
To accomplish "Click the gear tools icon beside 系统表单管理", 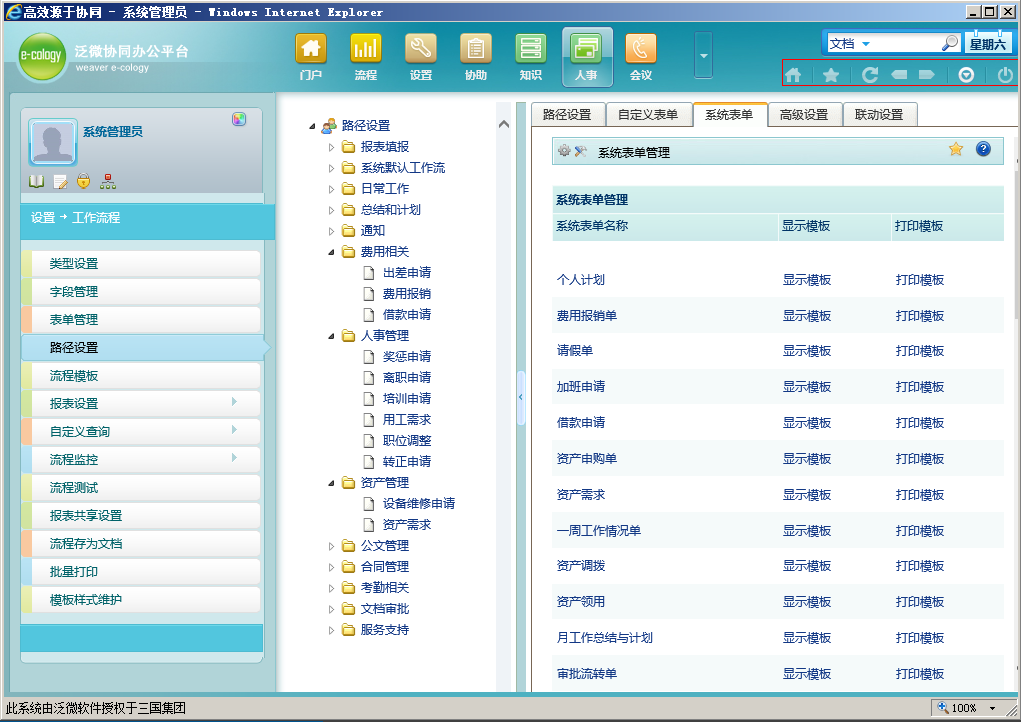I will point(572,151).
